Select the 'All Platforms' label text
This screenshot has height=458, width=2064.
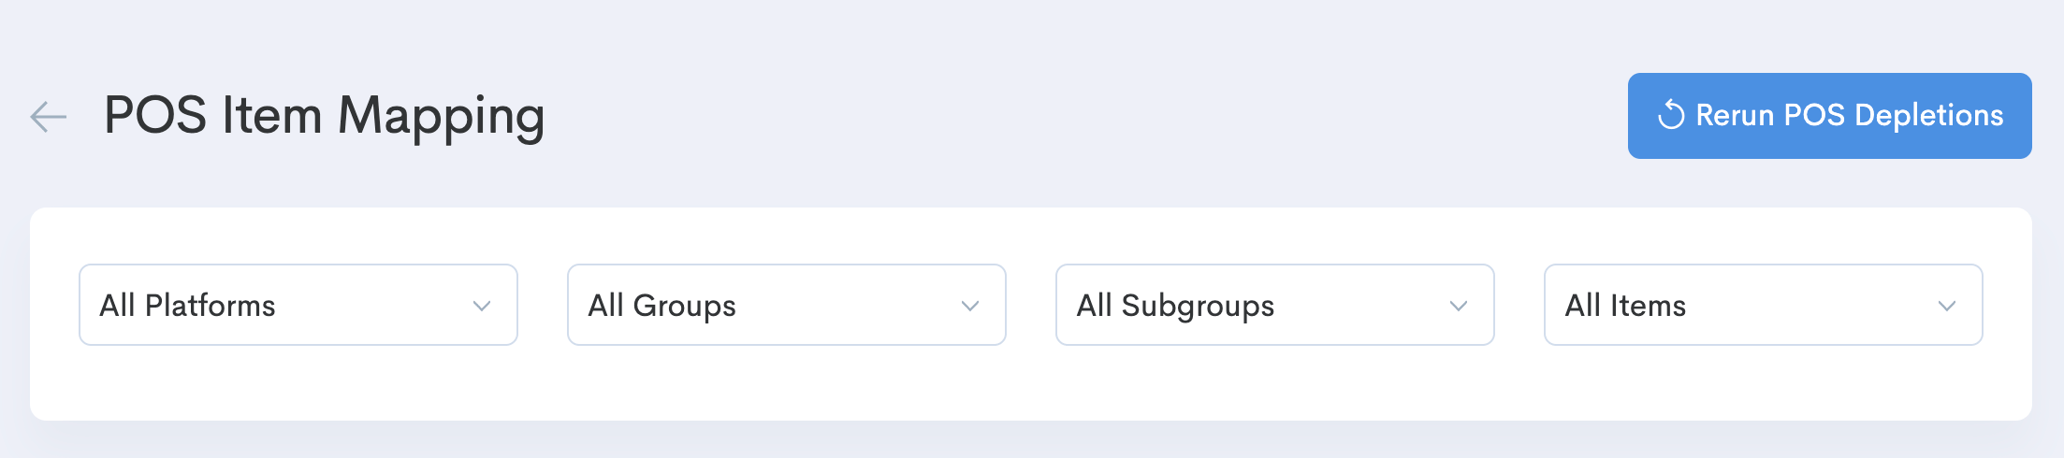pyautogui.click(x=187, y=306)
